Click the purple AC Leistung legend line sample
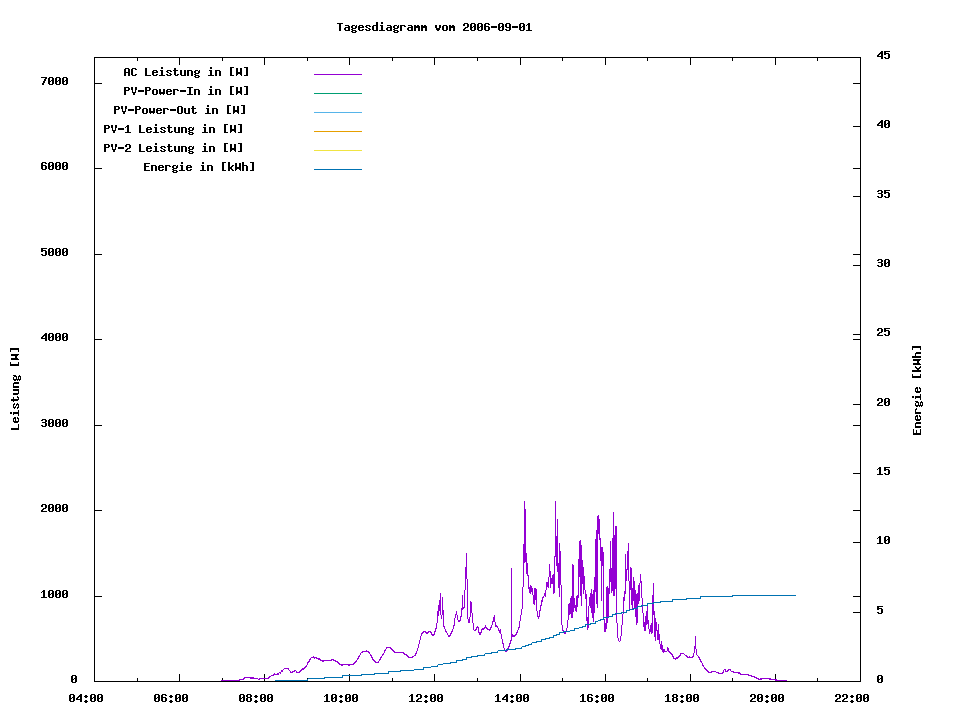 pyautogui.click(x=337, y=74)
